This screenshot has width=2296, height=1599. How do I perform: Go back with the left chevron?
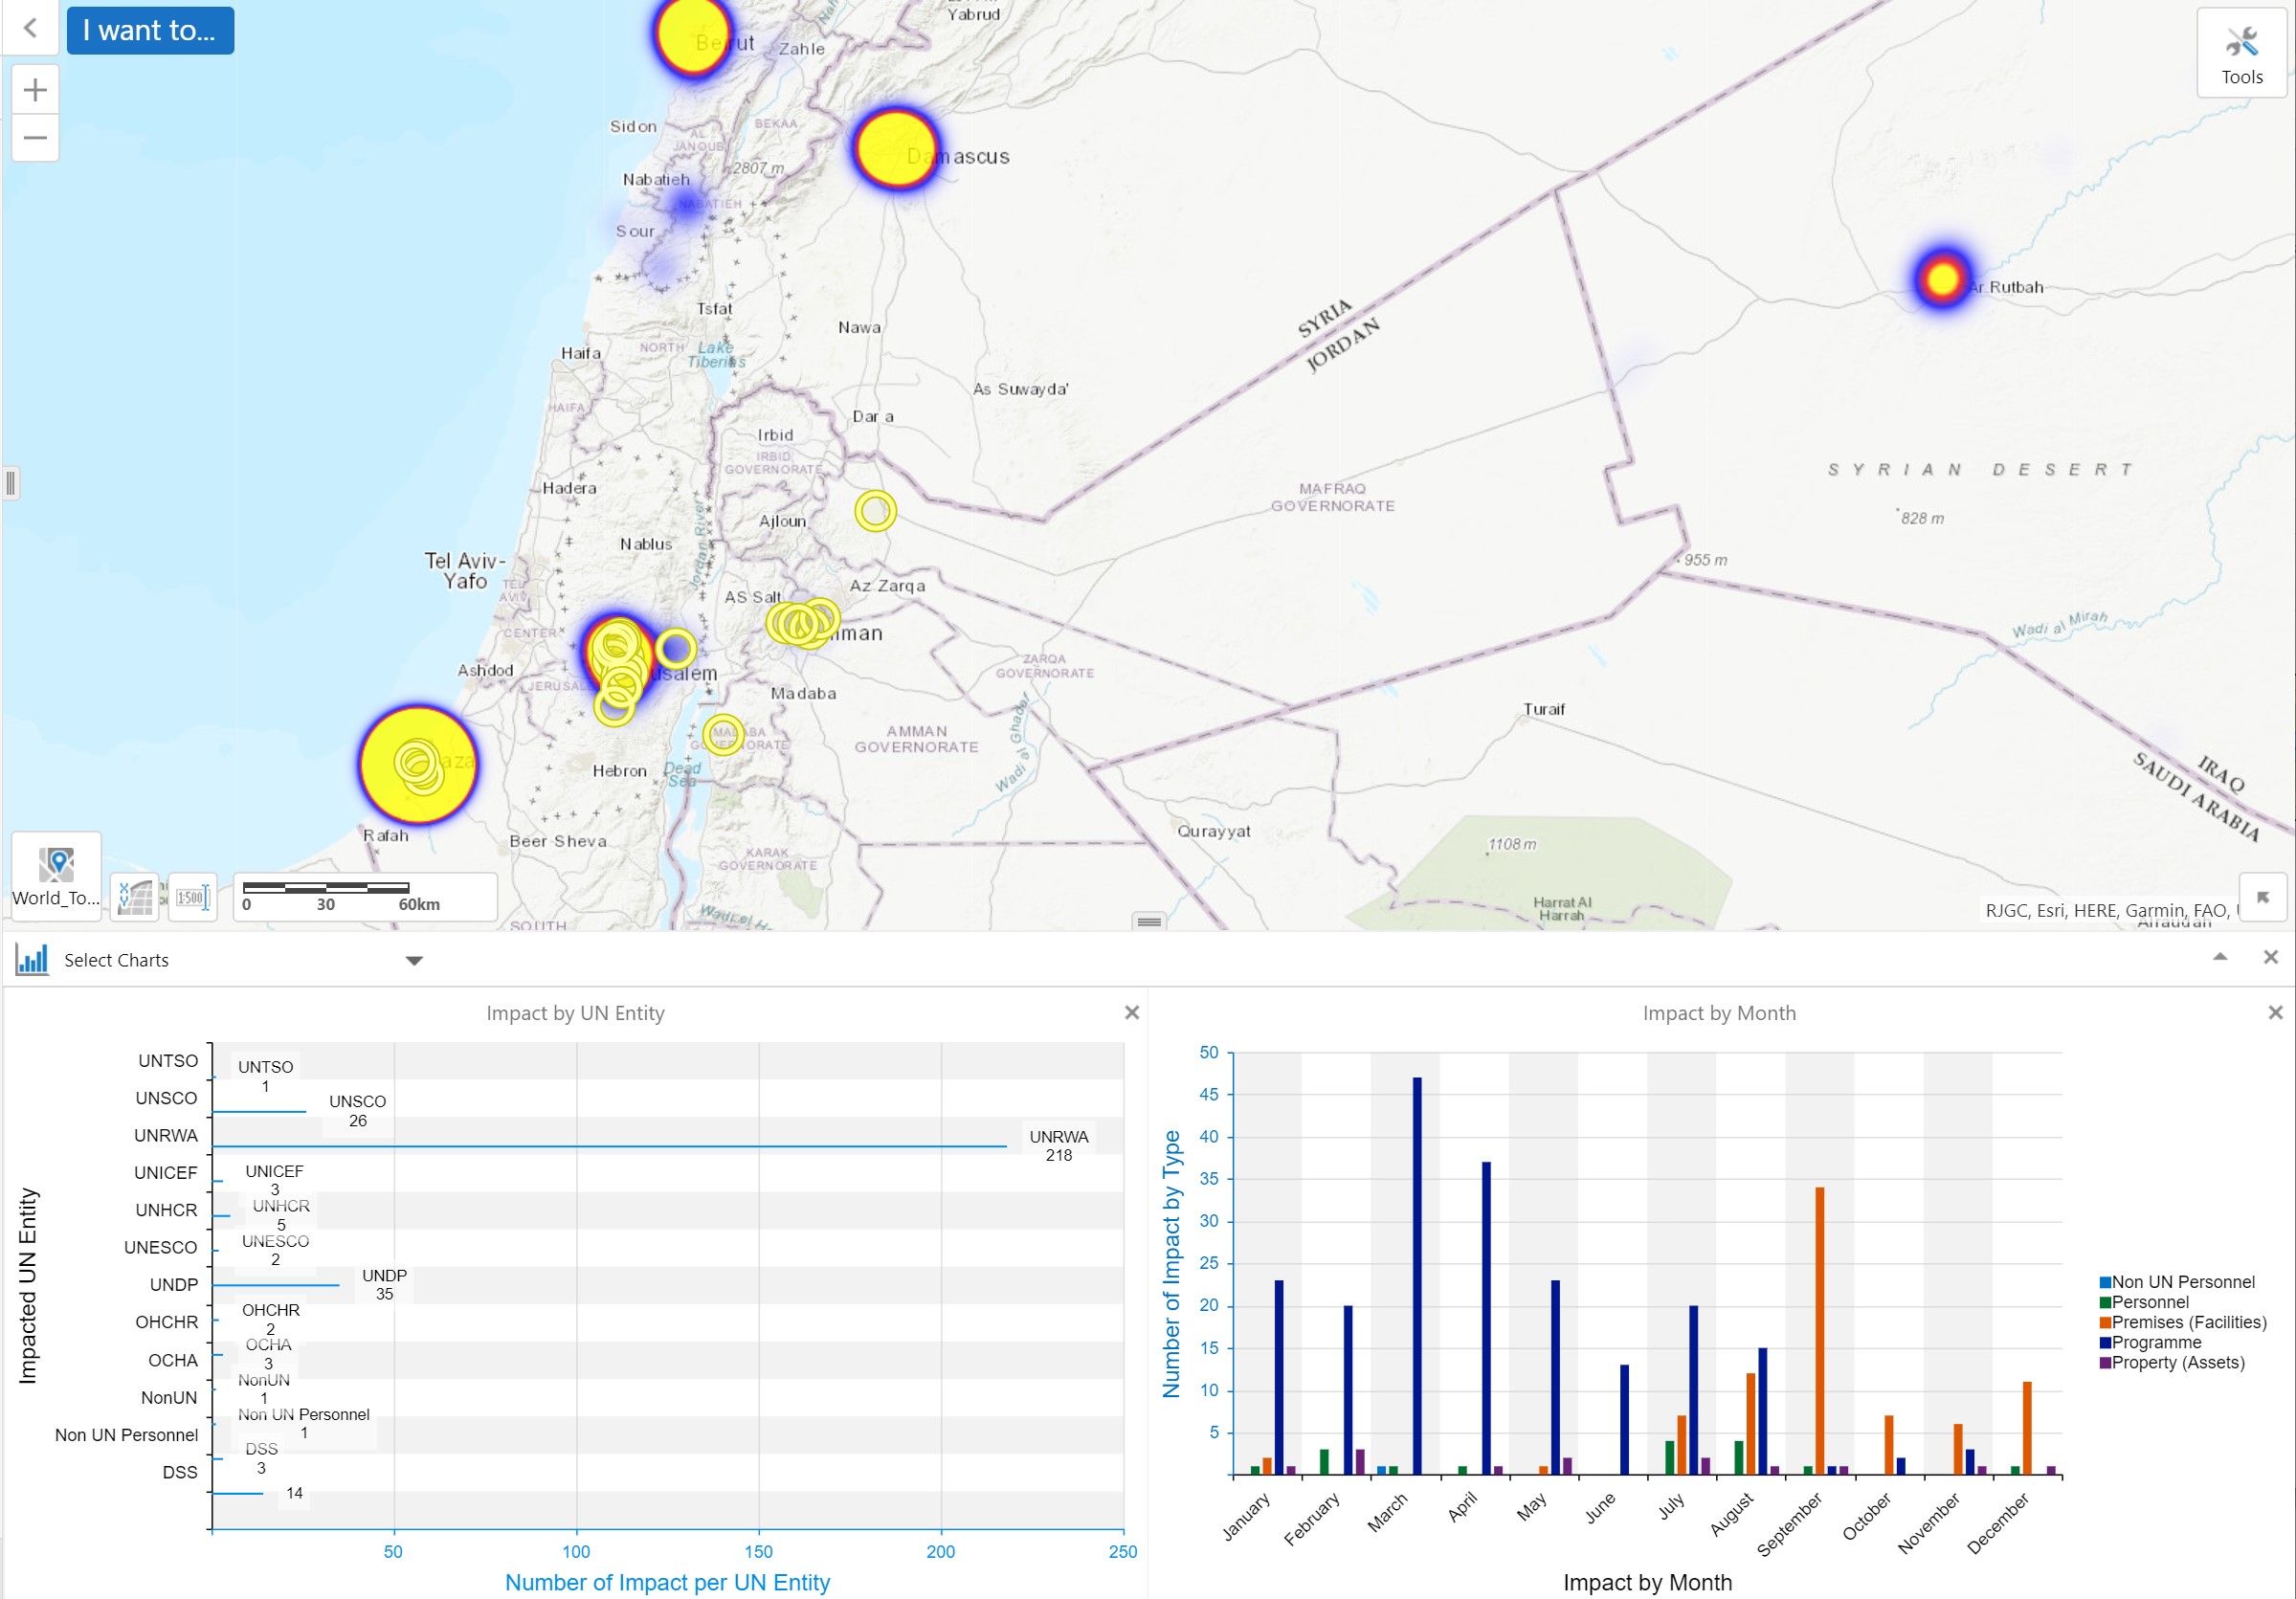[30, 29]
